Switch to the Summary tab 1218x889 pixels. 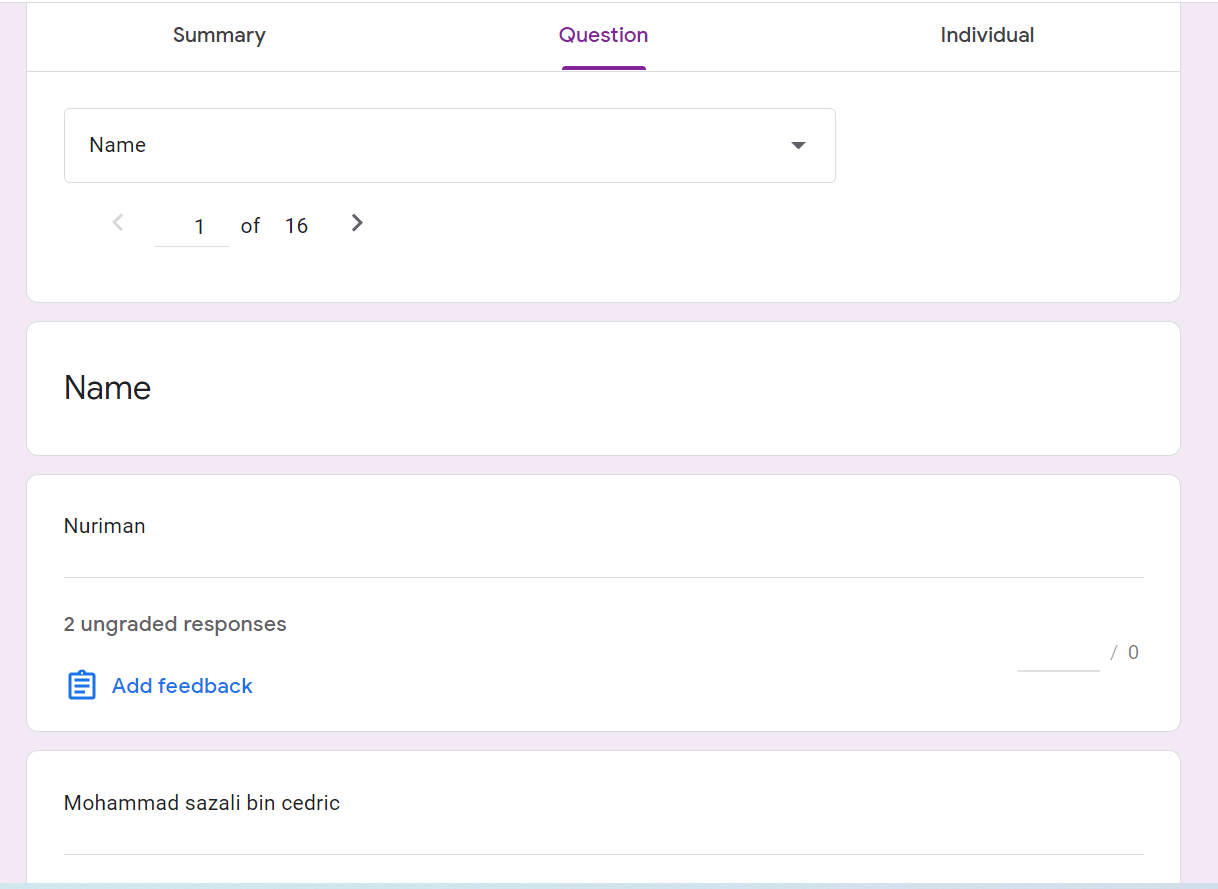(219, 35)
